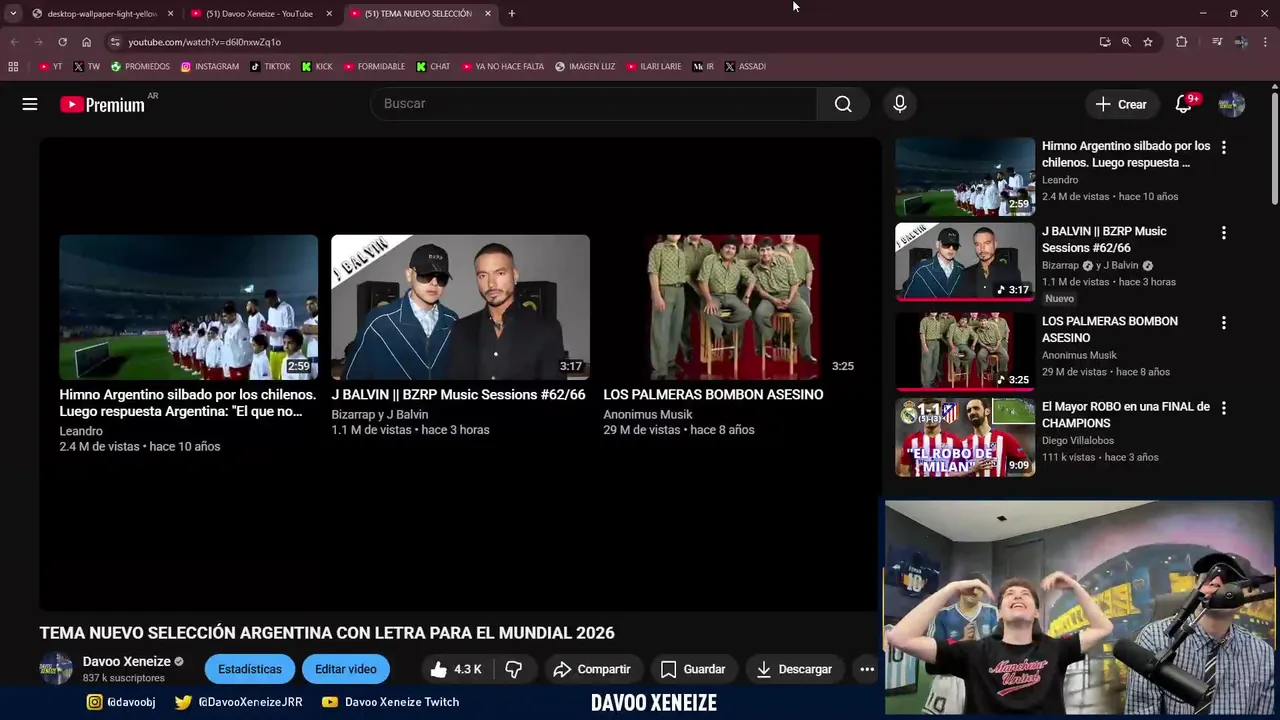The image size is (1280, 720).
Task: Open options for LOS PALMERAS sidebar video
Action: click(x=1223, y=323)
